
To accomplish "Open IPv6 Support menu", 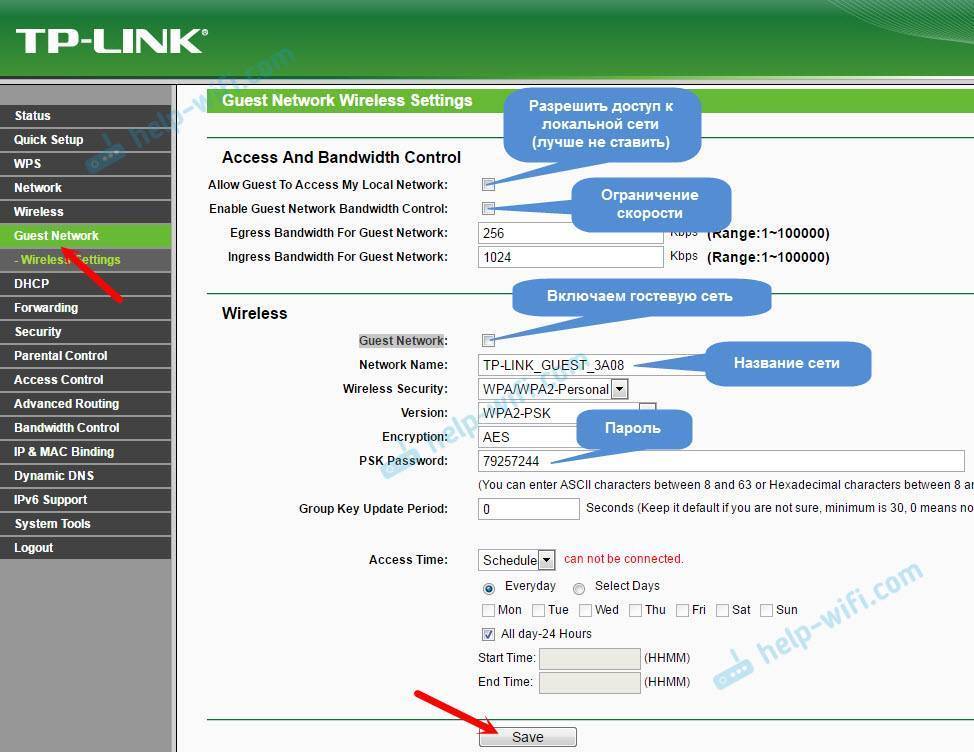I will point(85,500).
